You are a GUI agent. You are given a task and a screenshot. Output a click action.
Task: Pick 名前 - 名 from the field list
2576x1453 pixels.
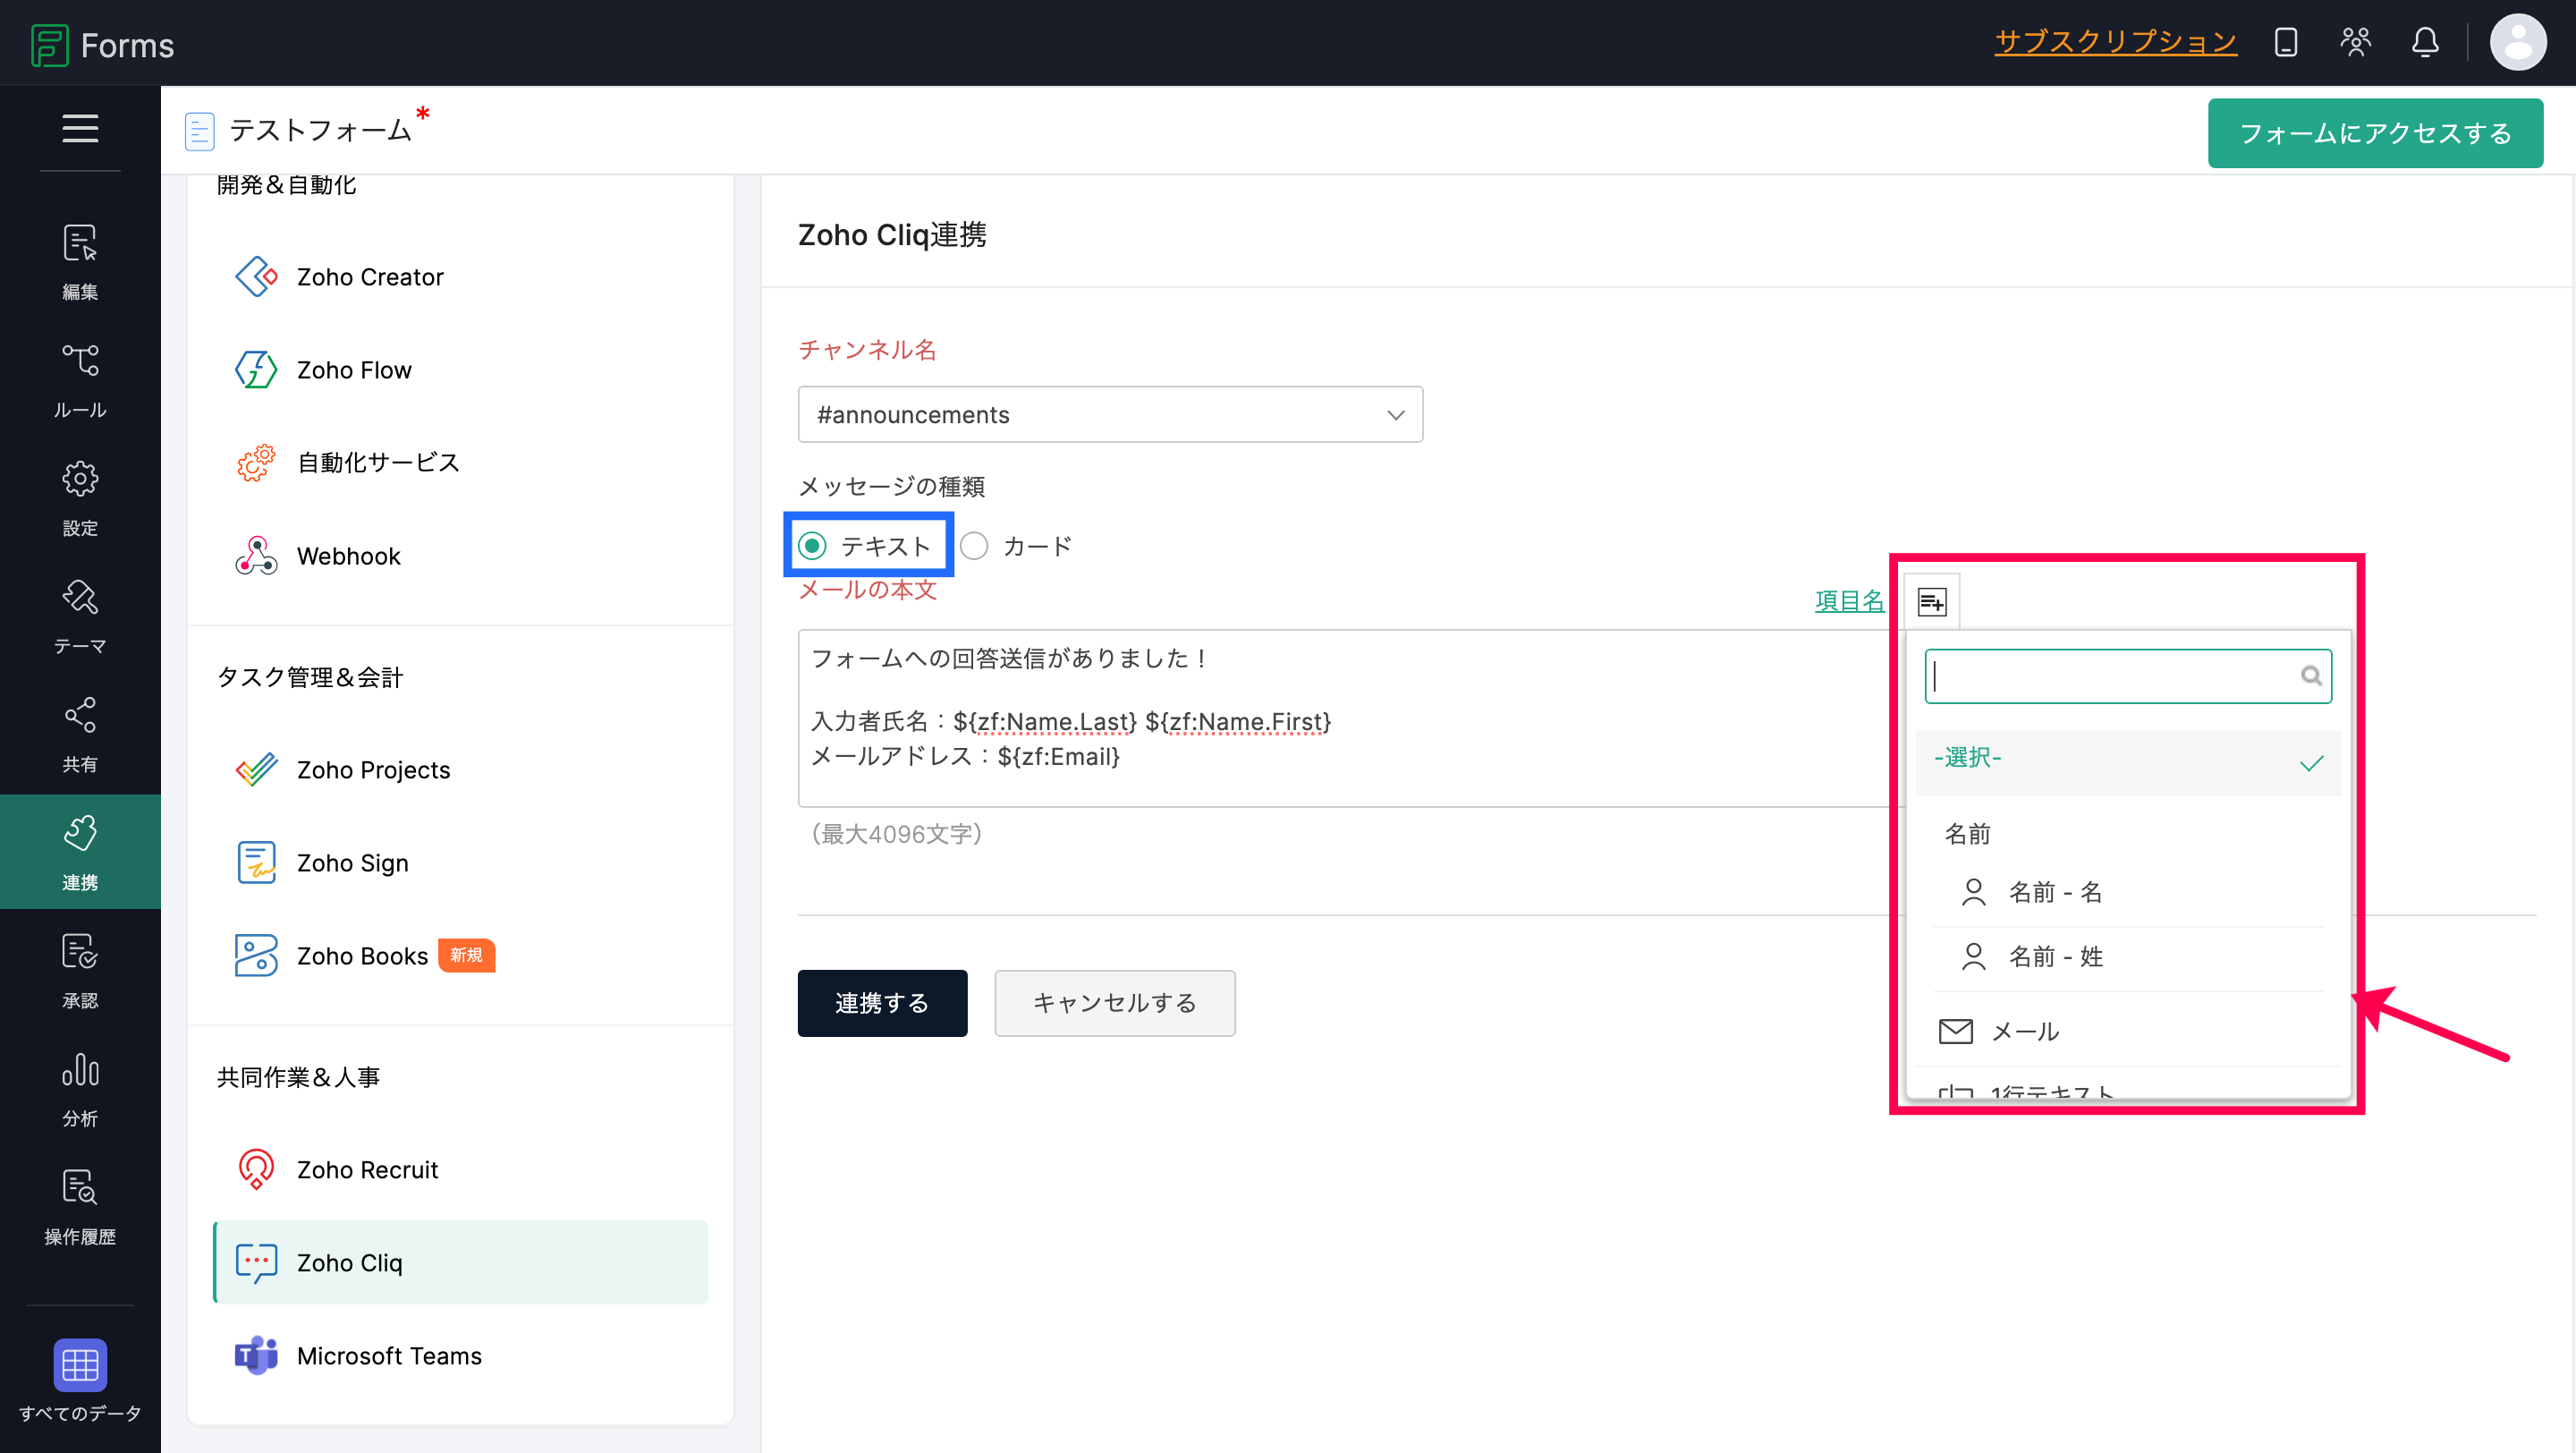coord(2128,892)
